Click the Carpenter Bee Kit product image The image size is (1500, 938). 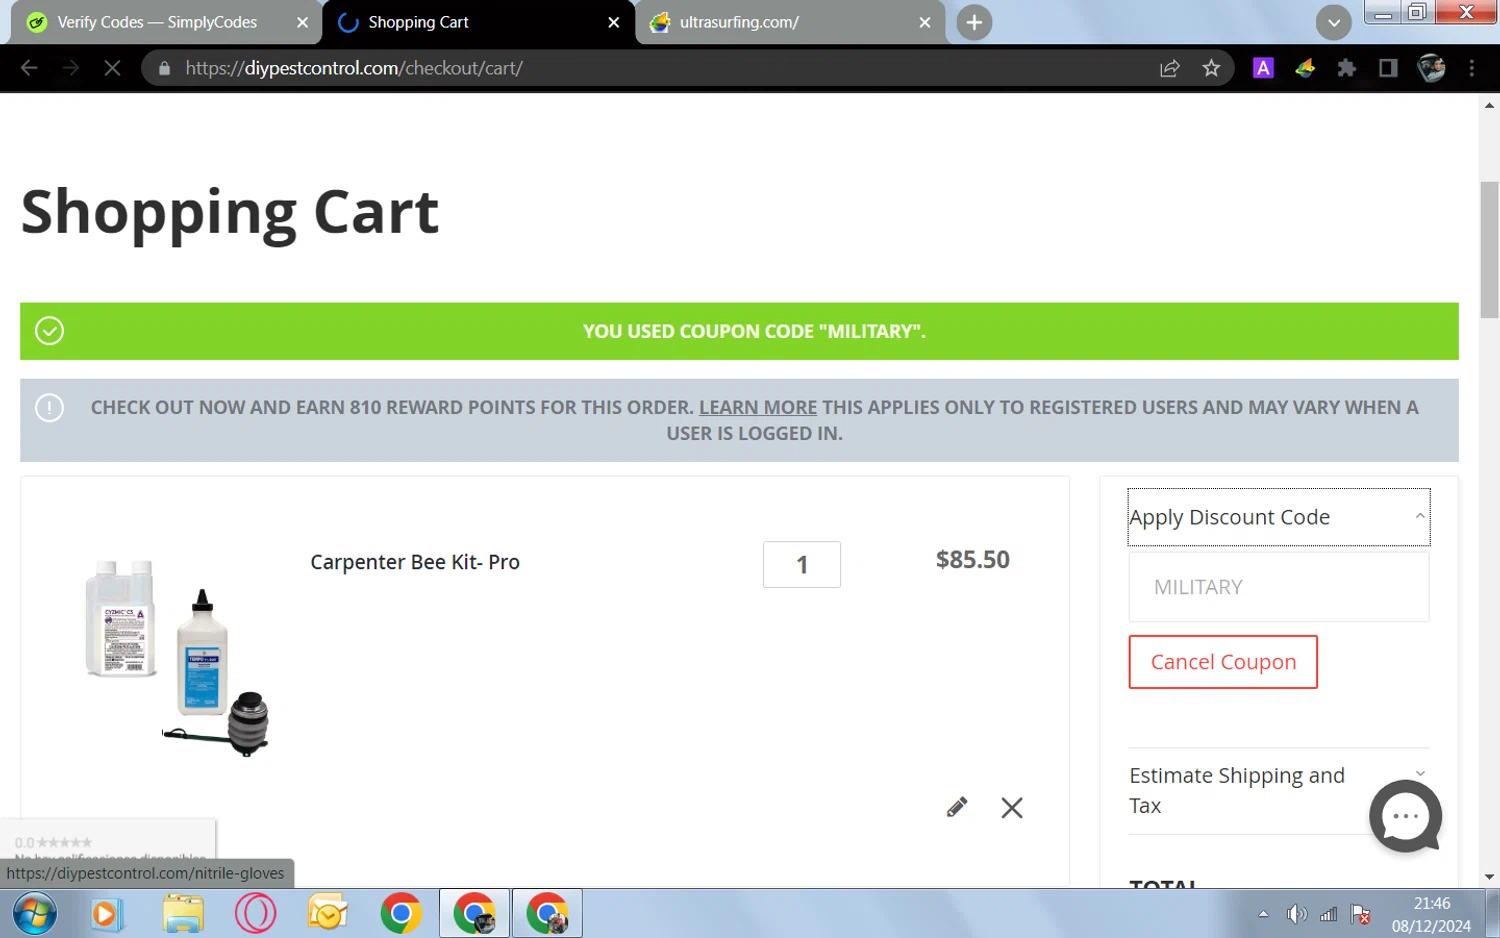[x=177, y=658]
